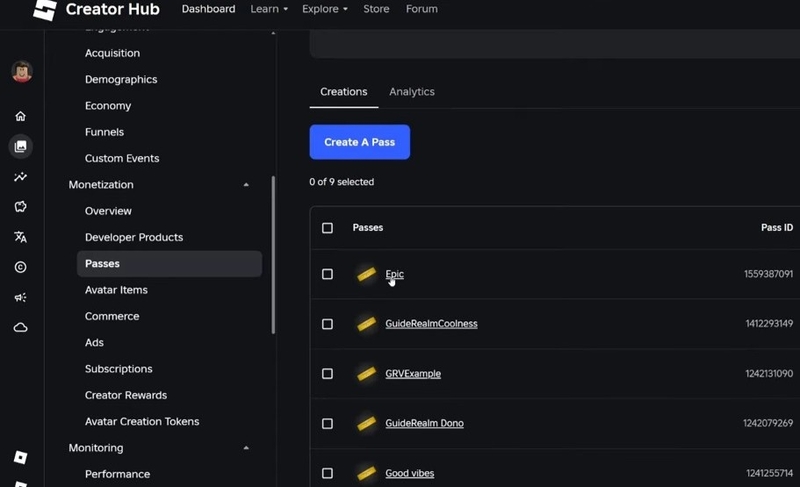Collapse the Monetization section arrow
800x487 pixels.
pos(246,185)
